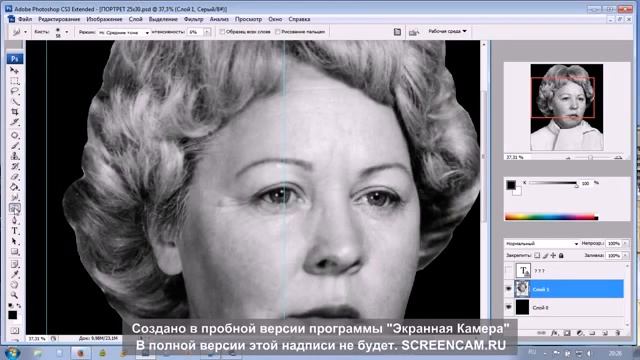Select the Path Selection arrow tool
This screenshot has height=360, width=640.
tap(14, 241)
